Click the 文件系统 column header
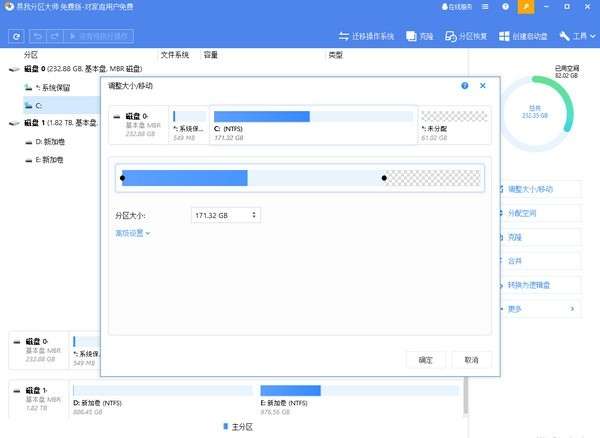 coord(174,55)
